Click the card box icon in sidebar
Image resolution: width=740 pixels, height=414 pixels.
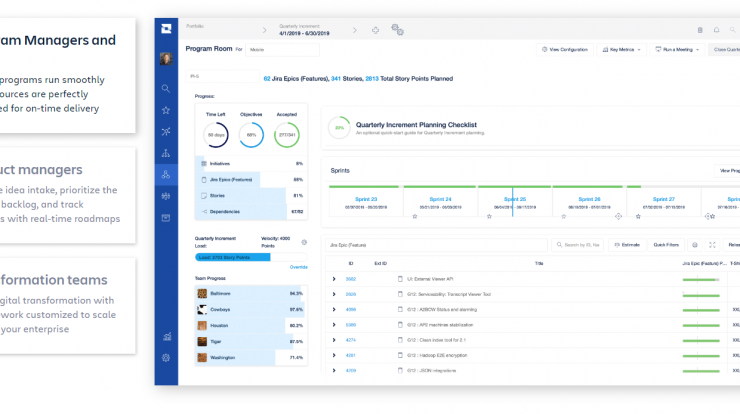tap(166, 218)
